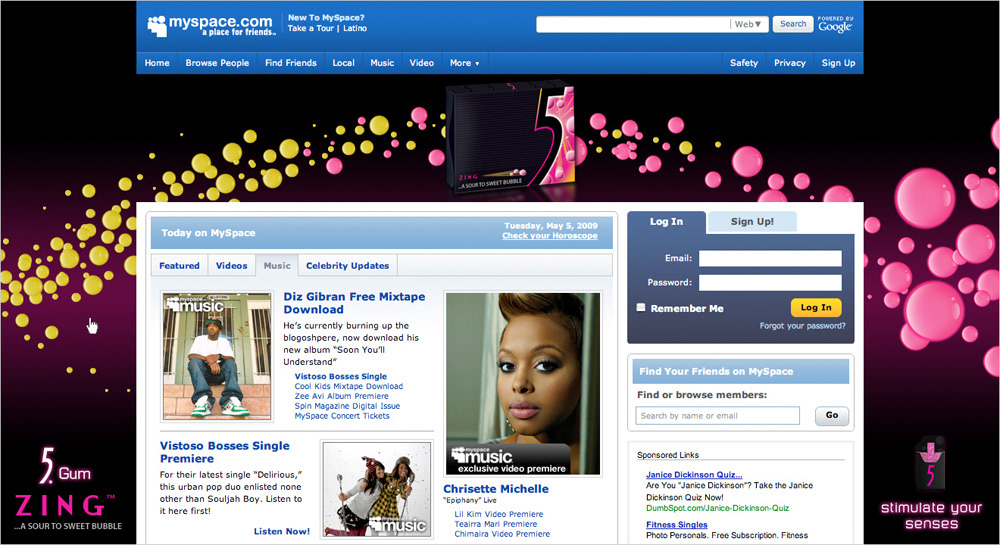Screen dimensions: 1000x545
Task: Click the Vistoso Bosses Single small link
Action: tap(341, 377)
